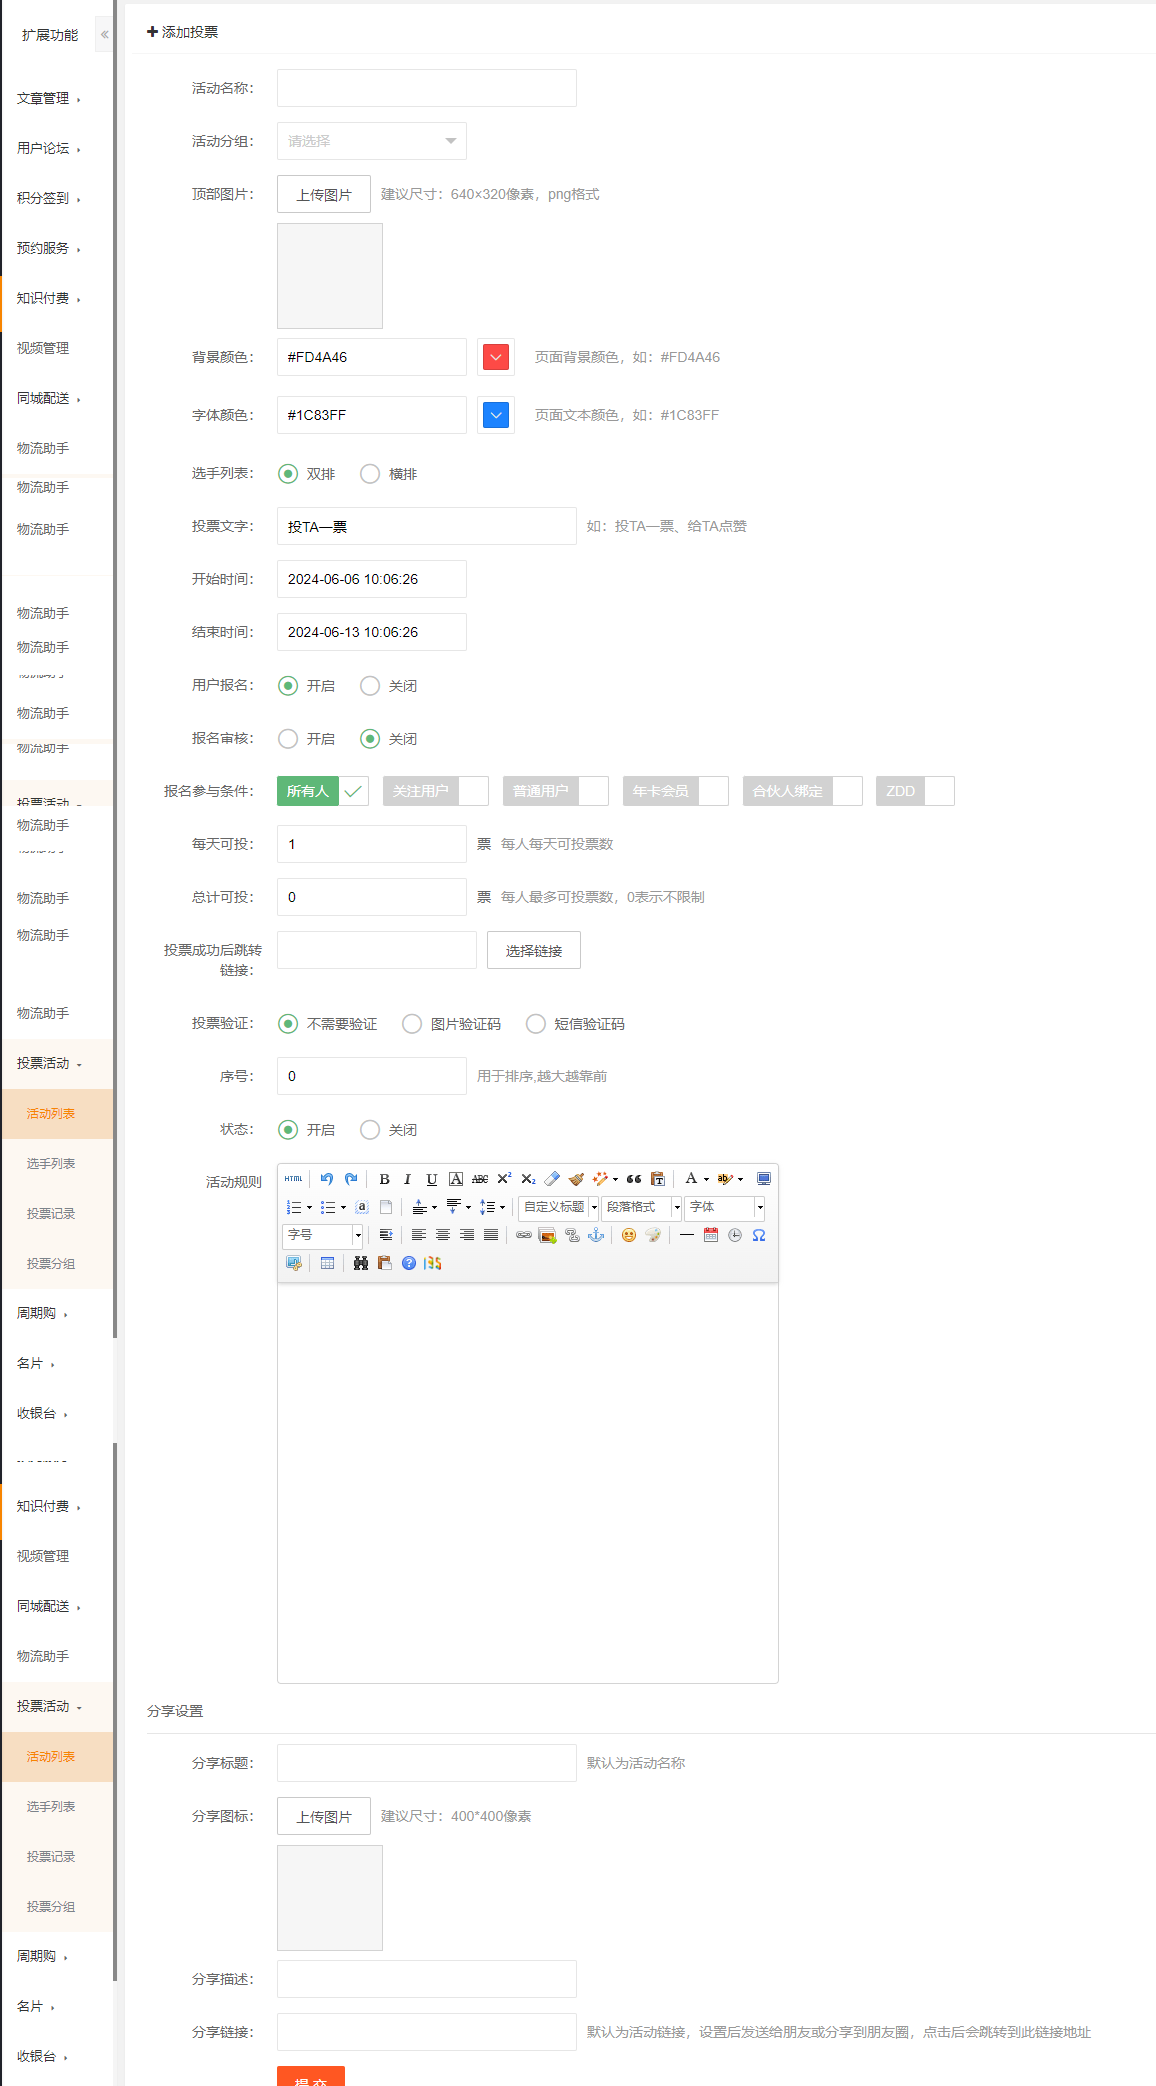Click the 选择链接 button
The height and width of the screenshot is (2086, 1156).
[533, 950]
